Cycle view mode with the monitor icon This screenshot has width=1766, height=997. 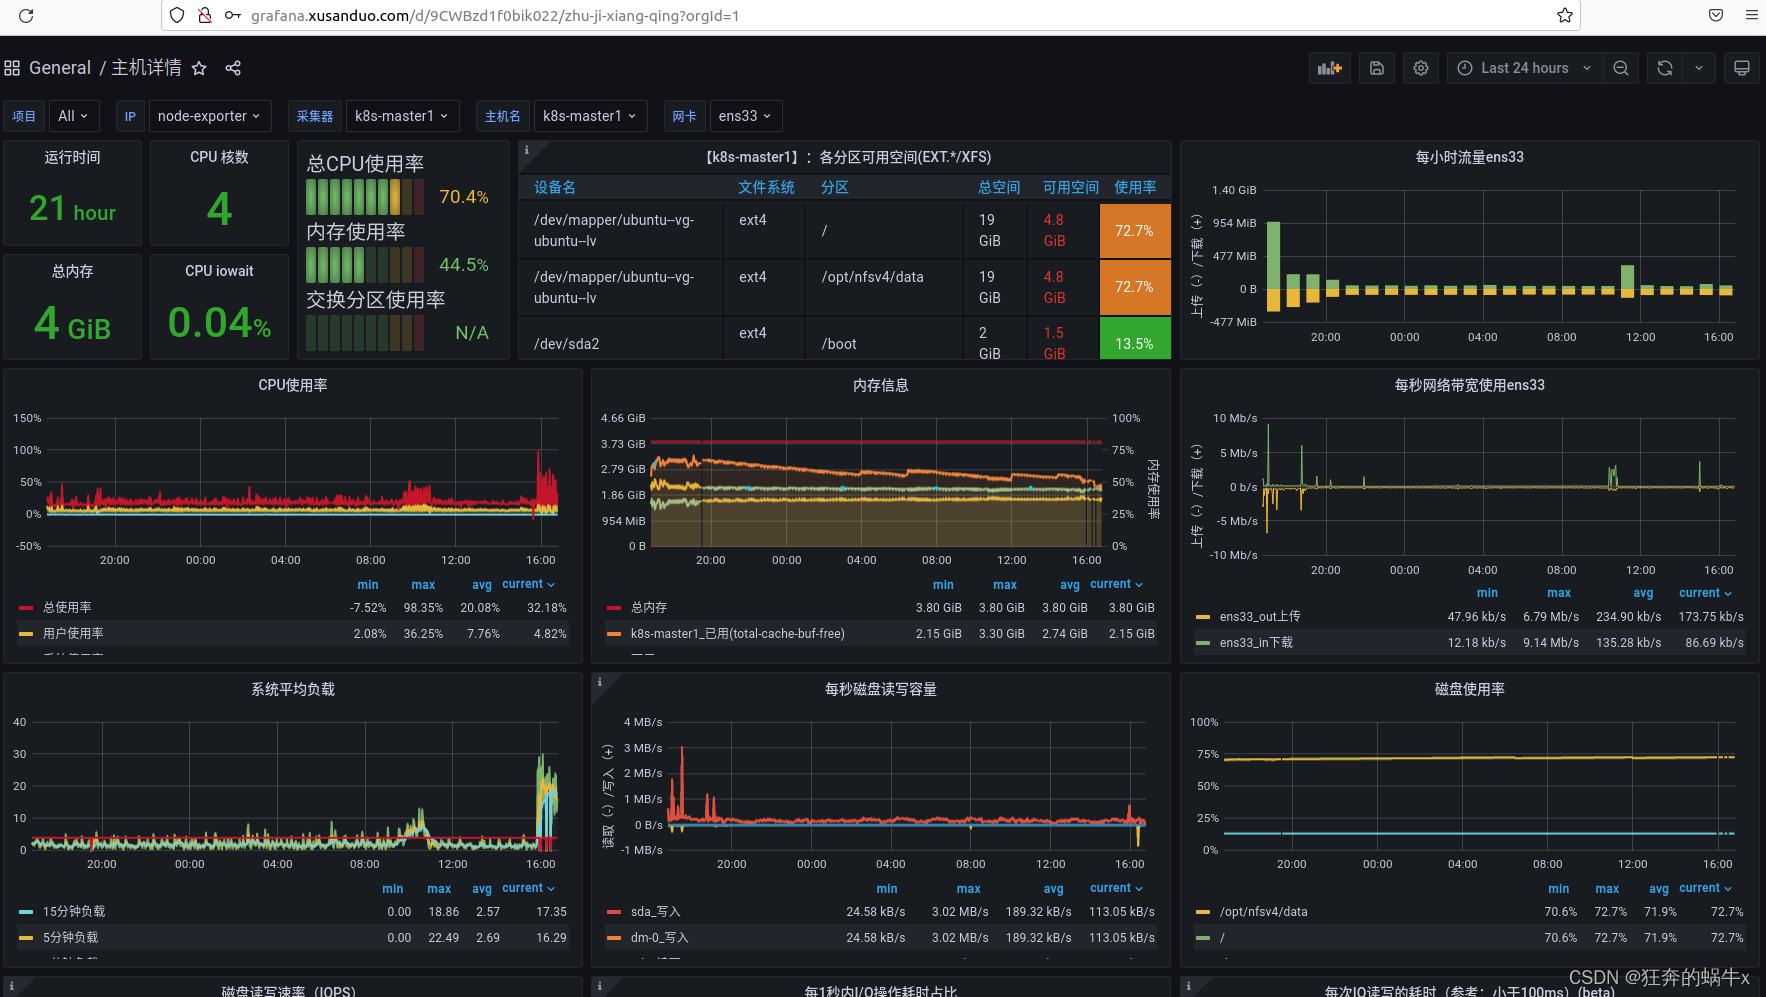coord(1742,68)
